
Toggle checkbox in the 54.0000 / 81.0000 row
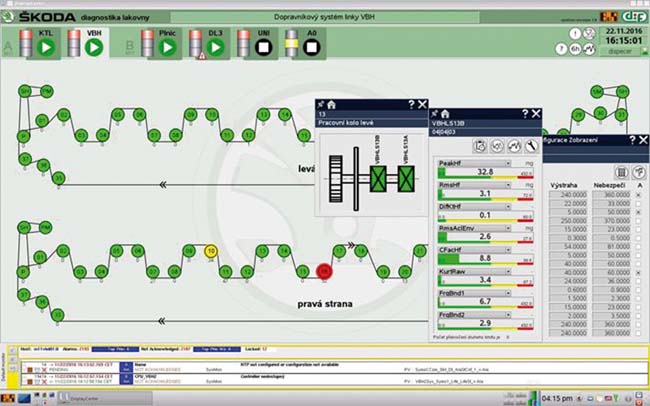[x=639, y=247]
